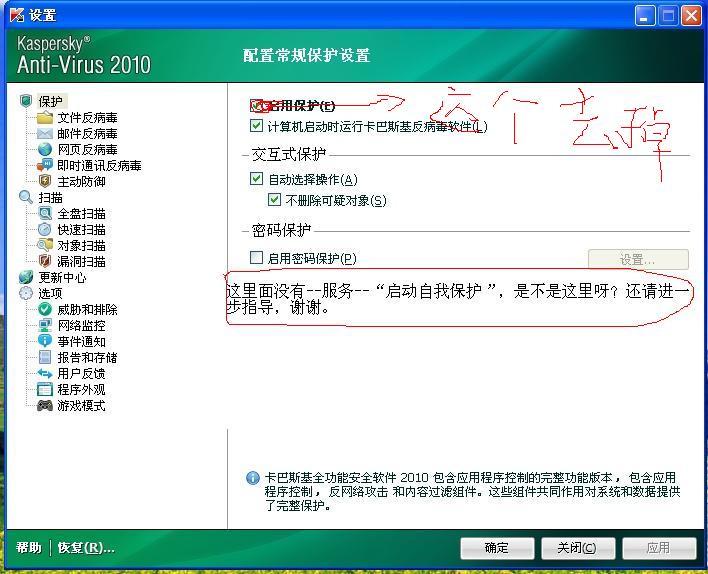The height and width of the screenshot is (574, 708).
Task: Uncheck the 启用保护(E) checkbox
Action: pos(256,106)
